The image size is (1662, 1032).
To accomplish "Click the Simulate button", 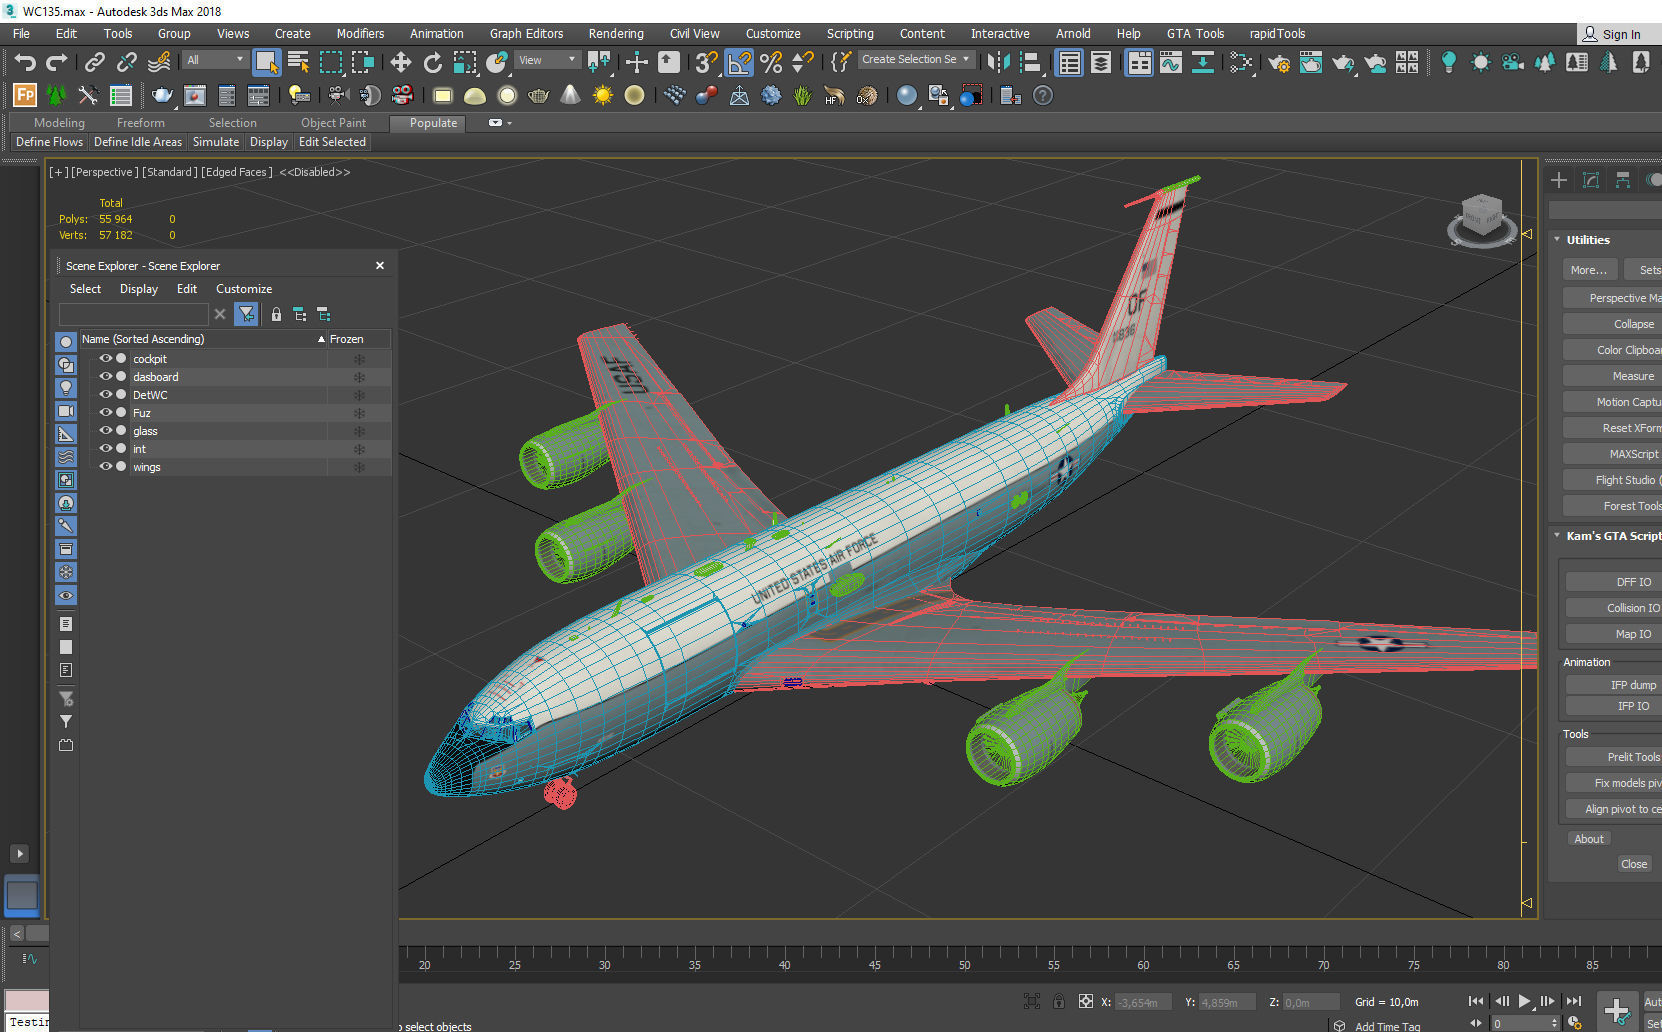I will point(216,142).
